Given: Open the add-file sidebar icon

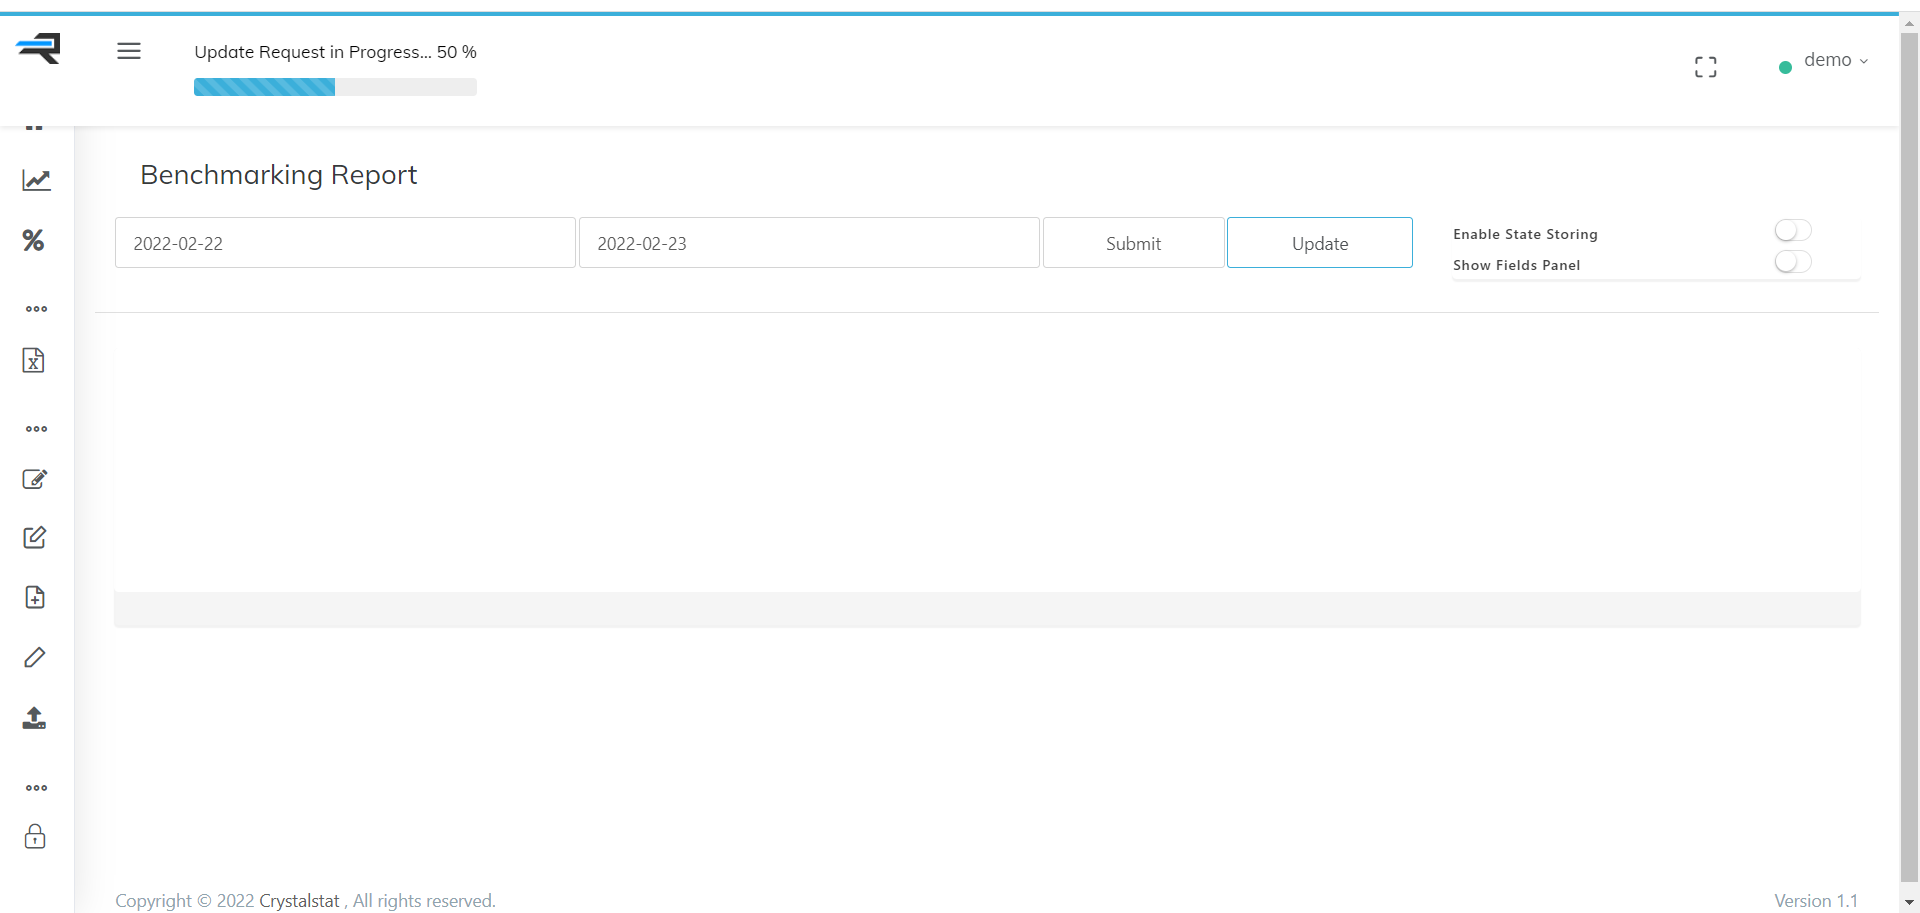Looking at the screenshot, I should [35, 597].
